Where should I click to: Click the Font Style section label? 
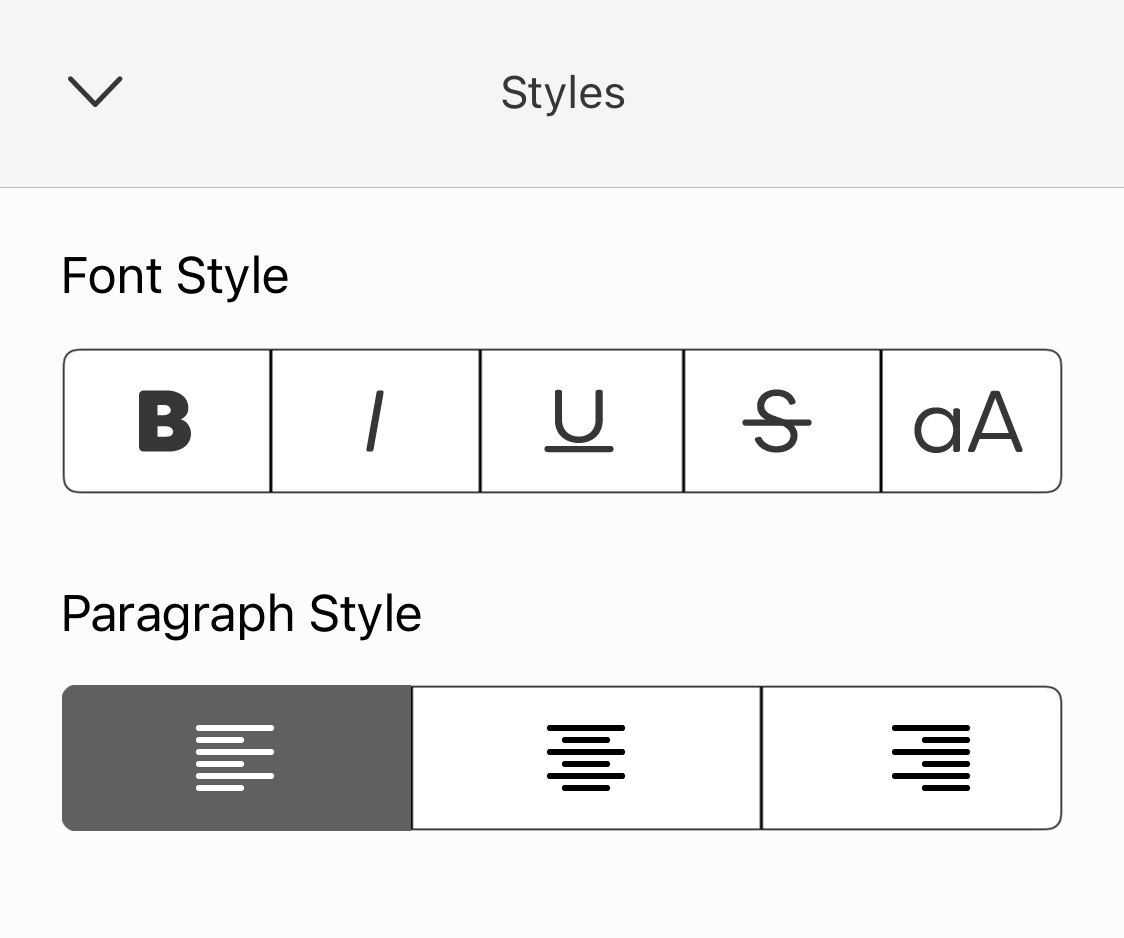click(x=175, y=276)
